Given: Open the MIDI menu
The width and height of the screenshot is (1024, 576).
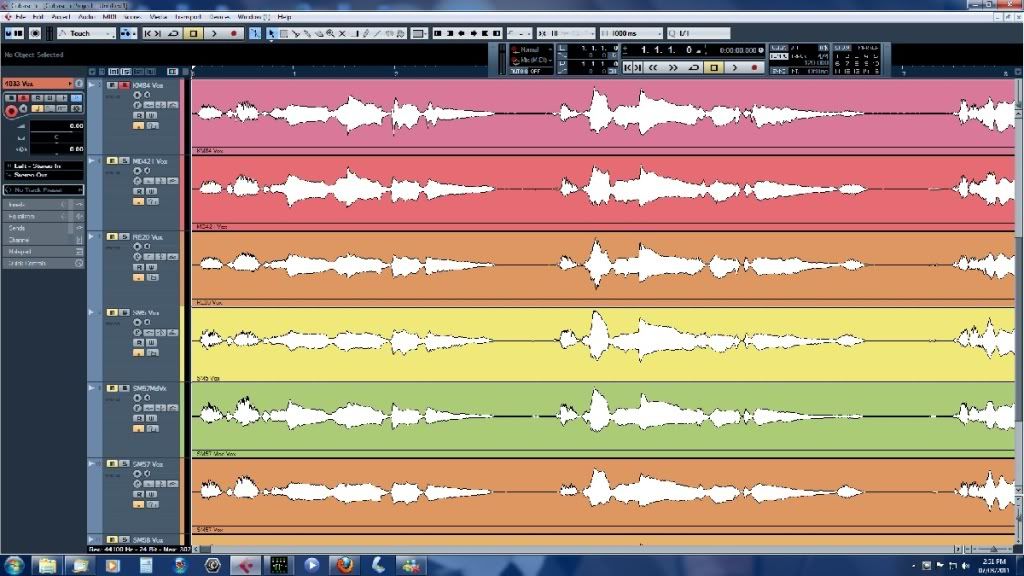Looking at the screenshot, I should pos(110,17).
